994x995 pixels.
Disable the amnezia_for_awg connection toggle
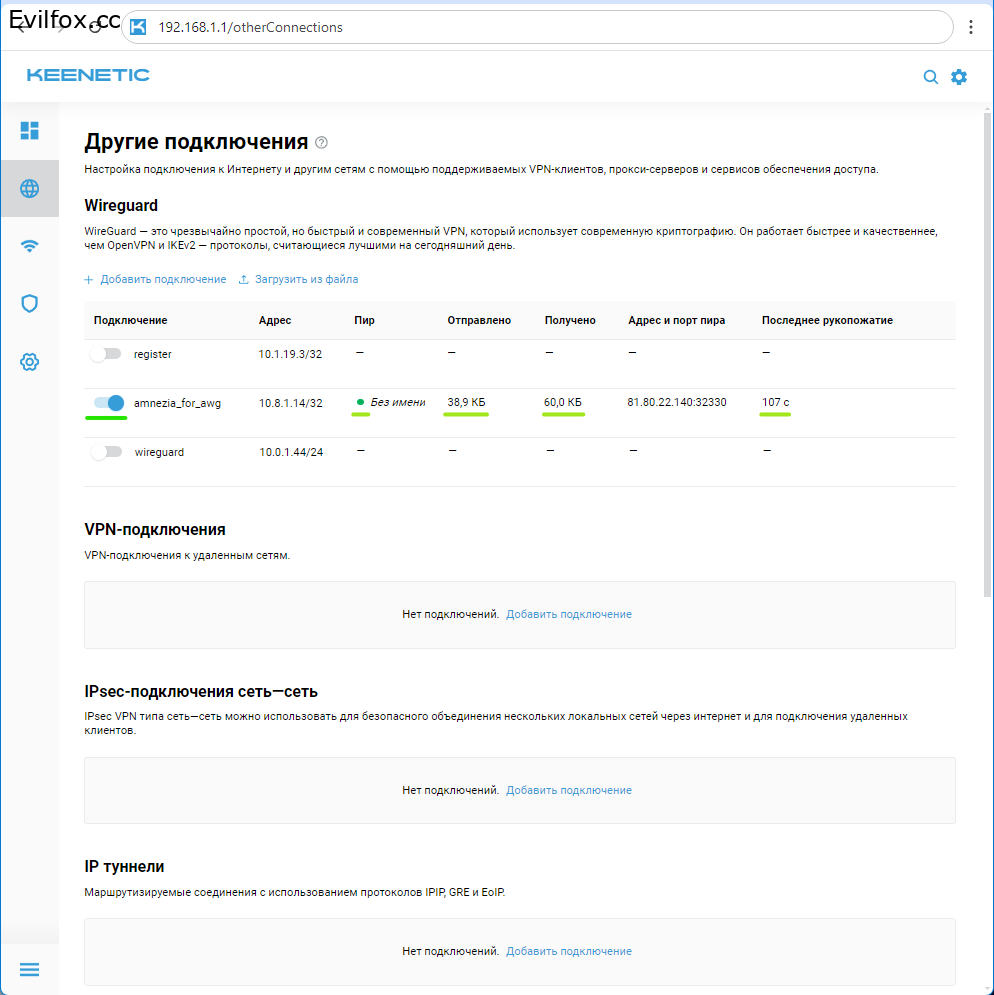tap(109, 402)
